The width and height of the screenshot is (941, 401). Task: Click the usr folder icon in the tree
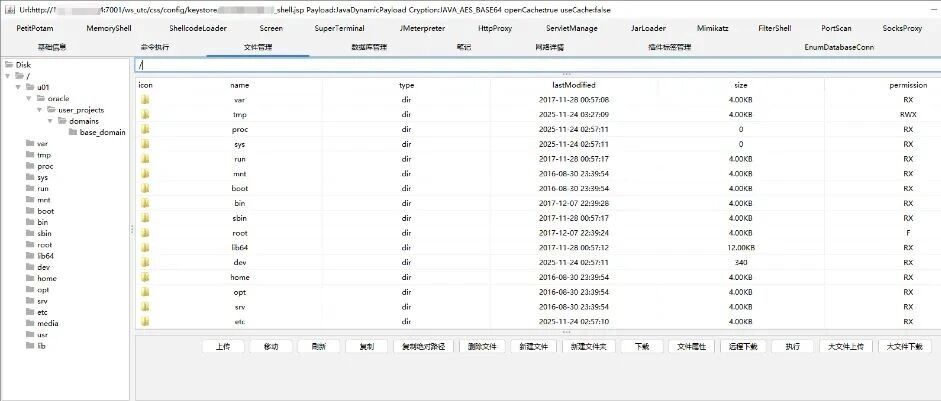click(x=30, y=334)
